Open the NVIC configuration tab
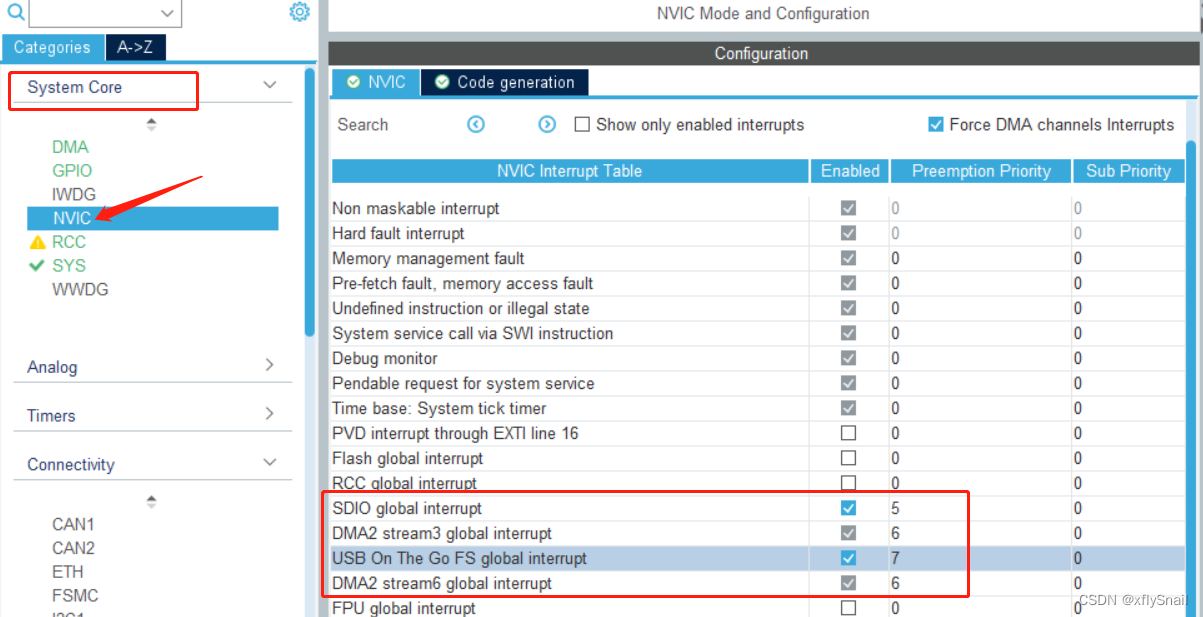This screenshot has height=617, width=1203. click(375, 82)
